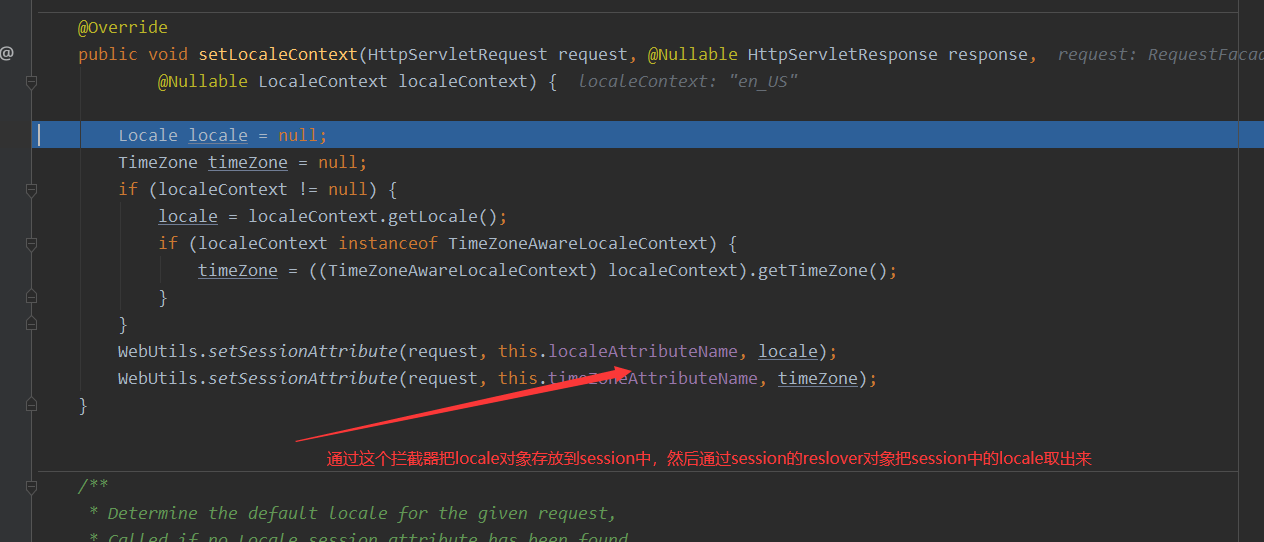Image resolution: width=1264 pixels, height=542 pixels.
Task: Click the red Chinese annotation text
Action: (709, 459)
